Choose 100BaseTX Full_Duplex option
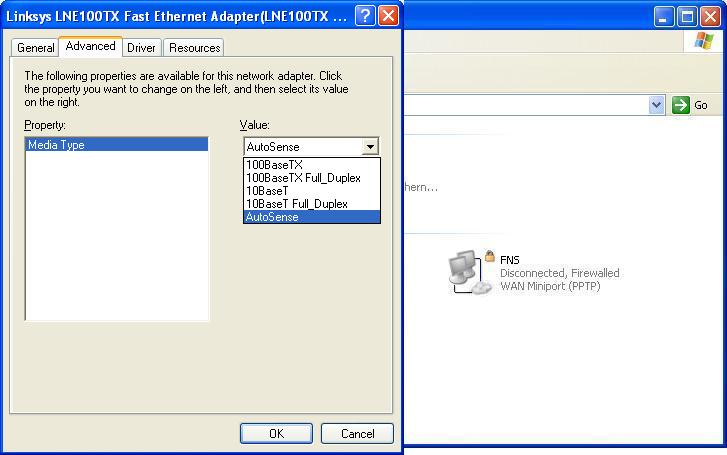Screen dimensions: 727x455 (x=312, y=178)
